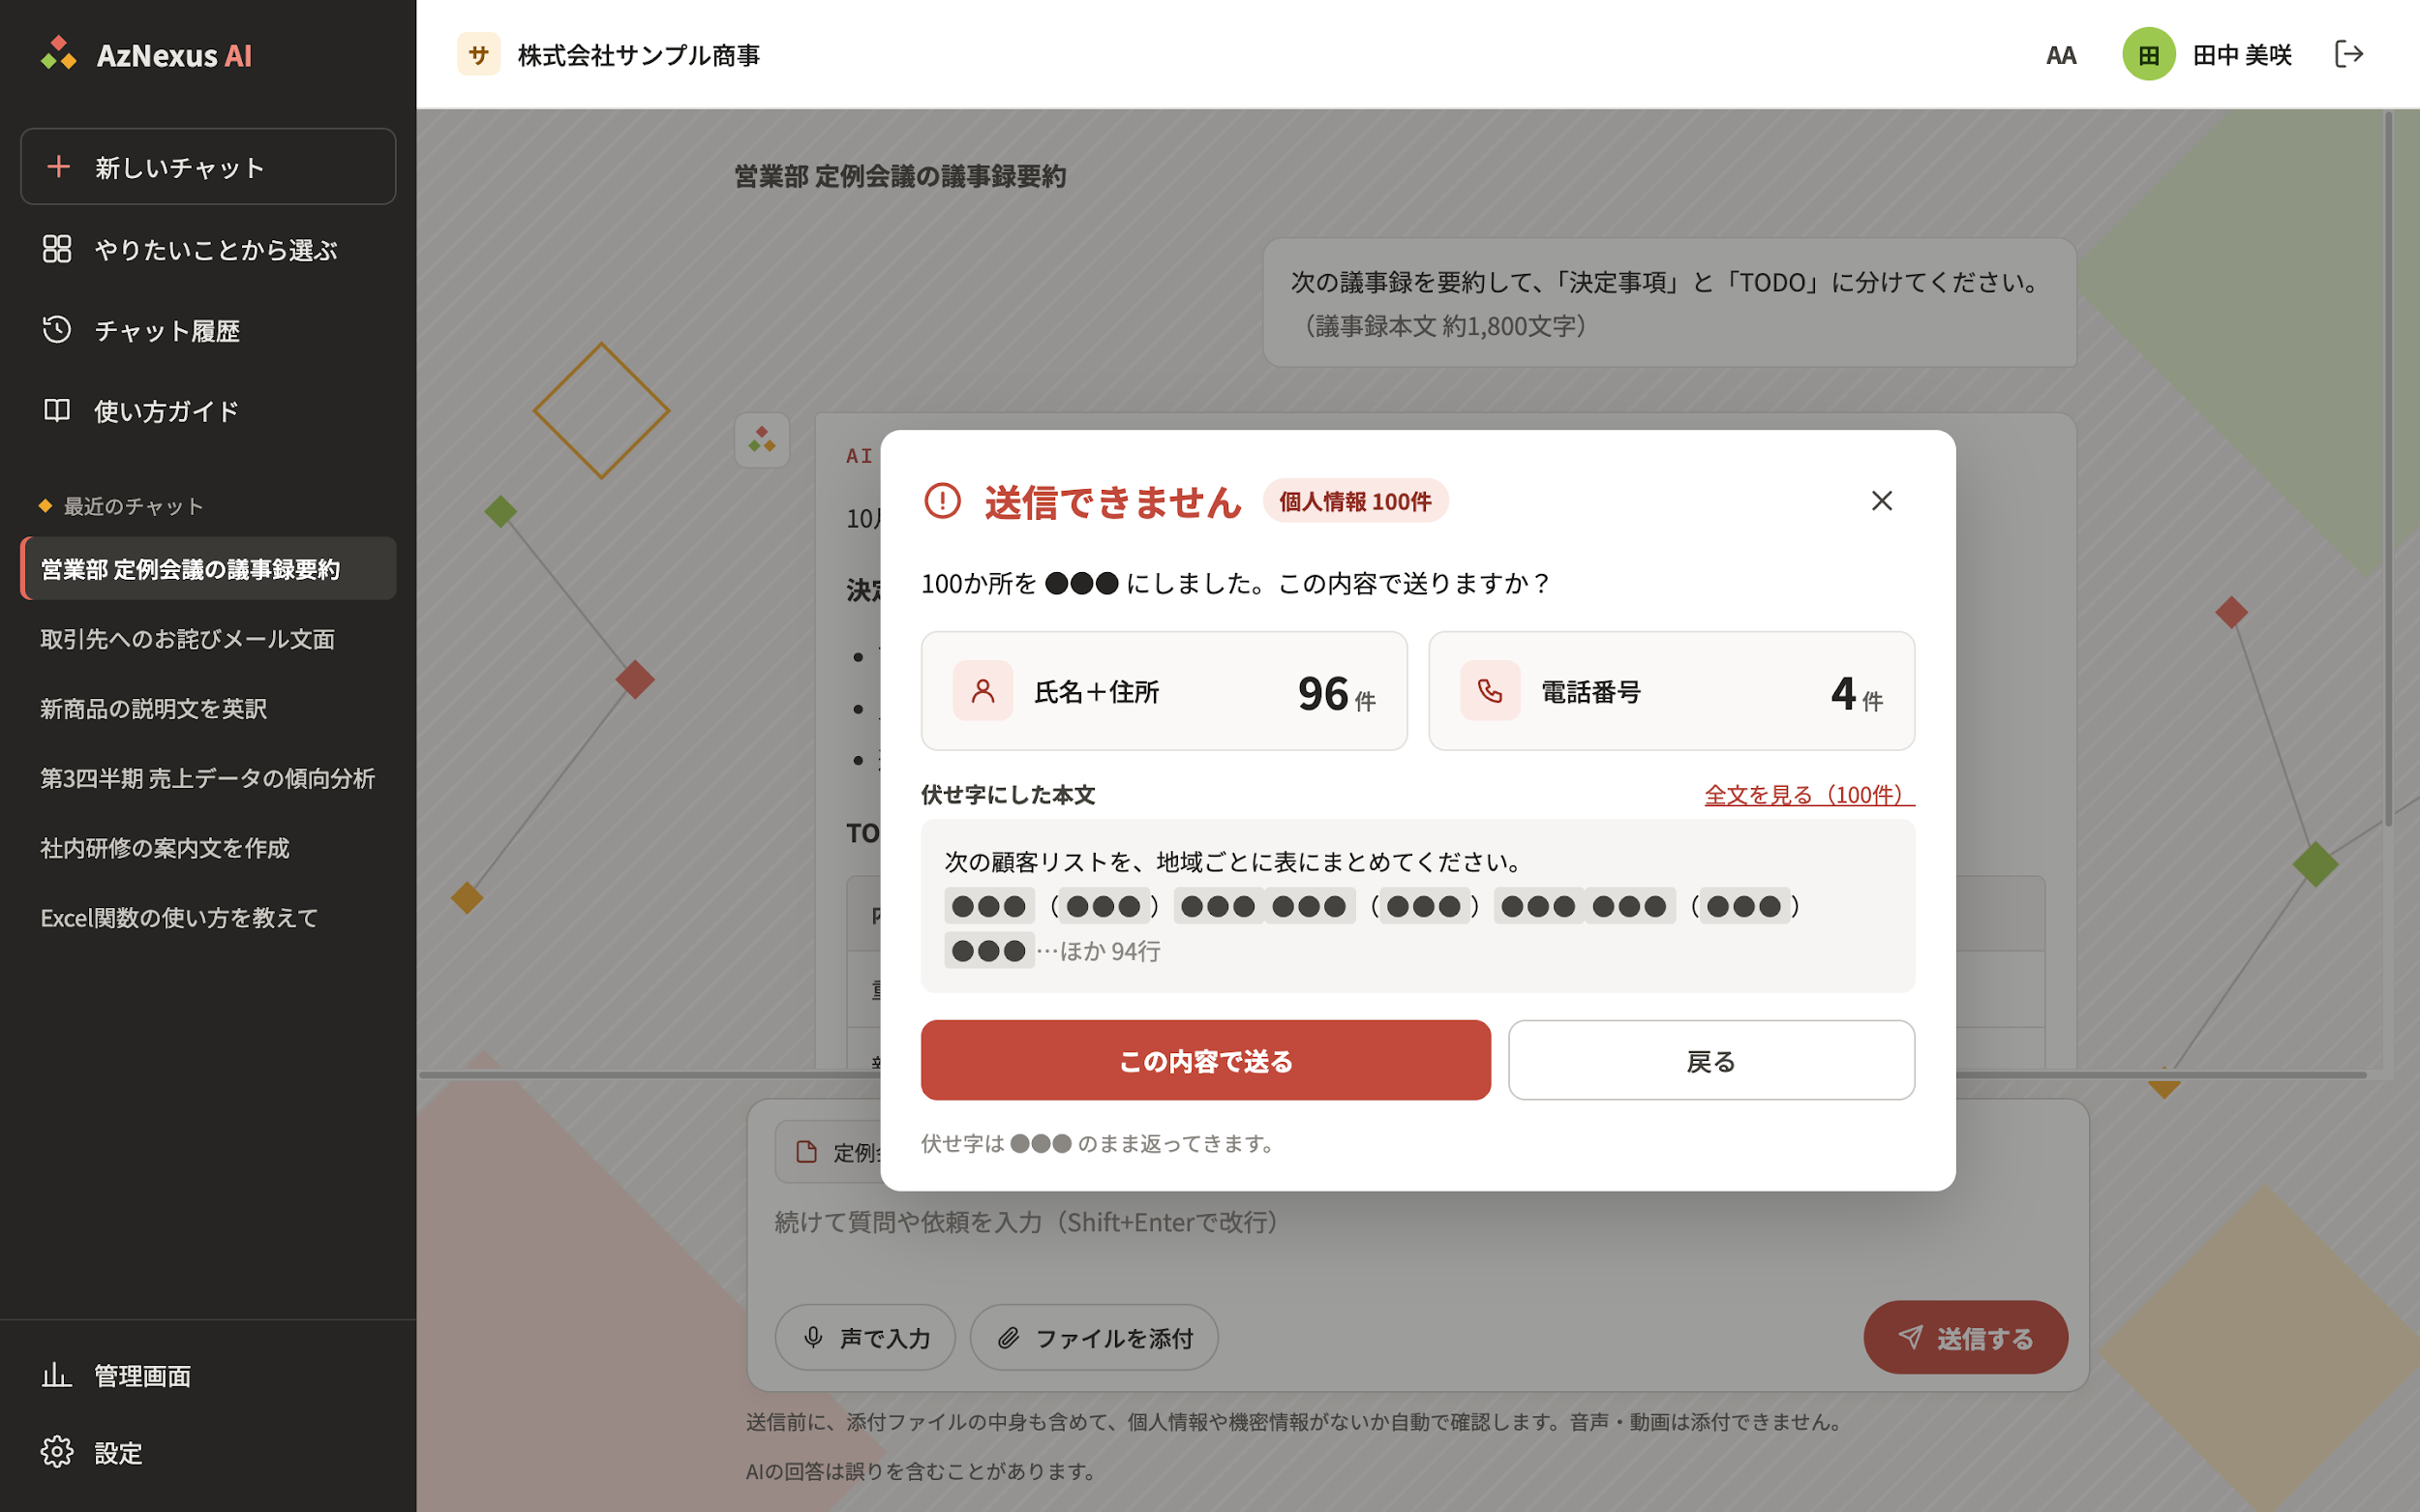Click ファイルを添付 paperclip button
The width and height of the screenshot is (2420, 1512).
[x=1094, y=1337]
